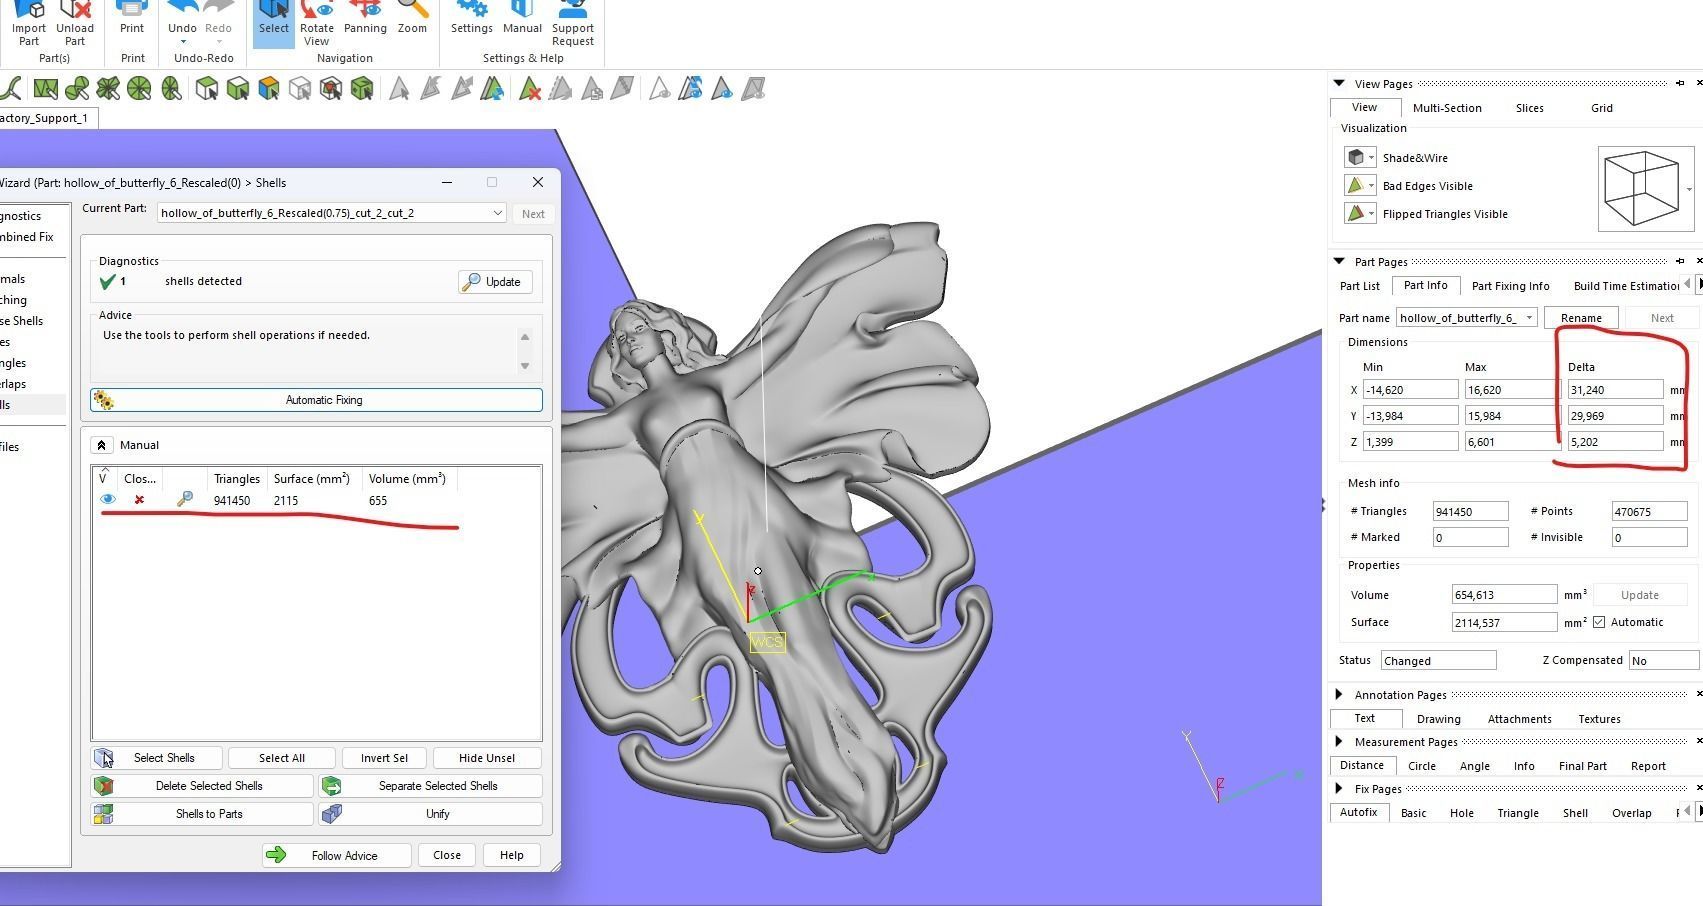Click the green triangle with red X icon
This screenshot has width=1703, height=906.
[x=530, y=89]
